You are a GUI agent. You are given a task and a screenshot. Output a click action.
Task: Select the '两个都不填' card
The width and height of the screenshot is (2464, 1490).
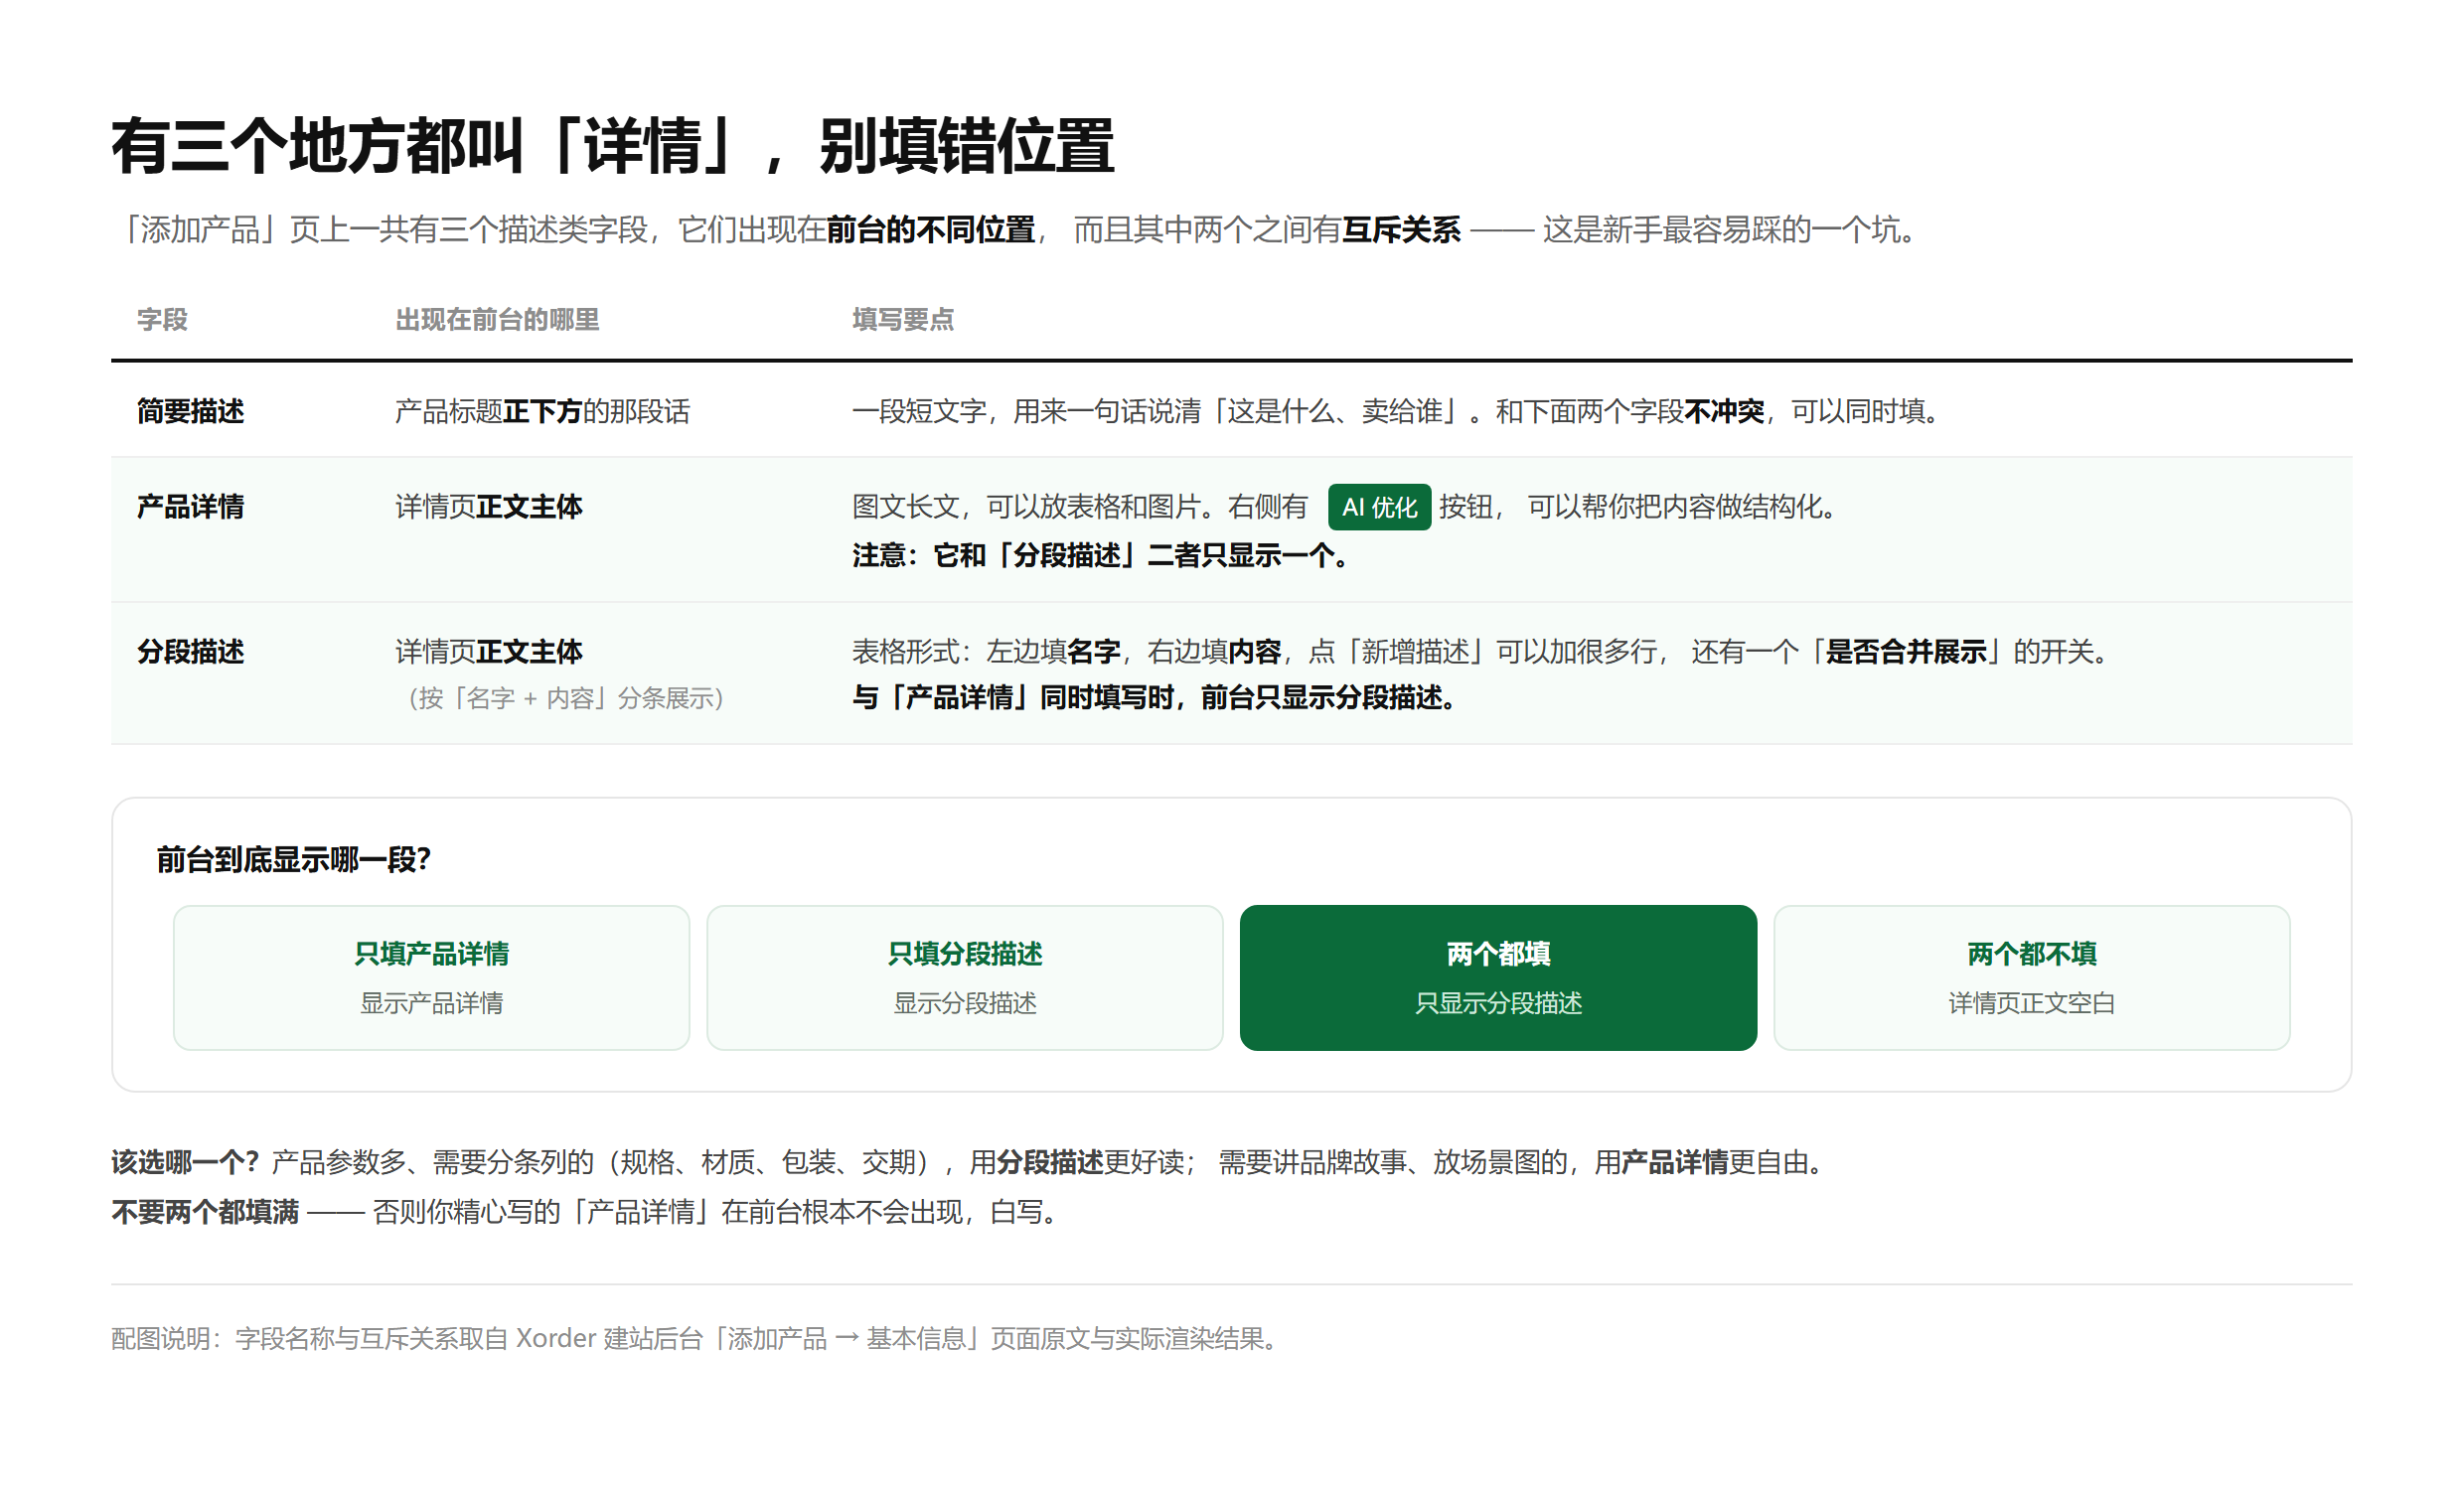pyautogui.click(x=2032, y=977)
